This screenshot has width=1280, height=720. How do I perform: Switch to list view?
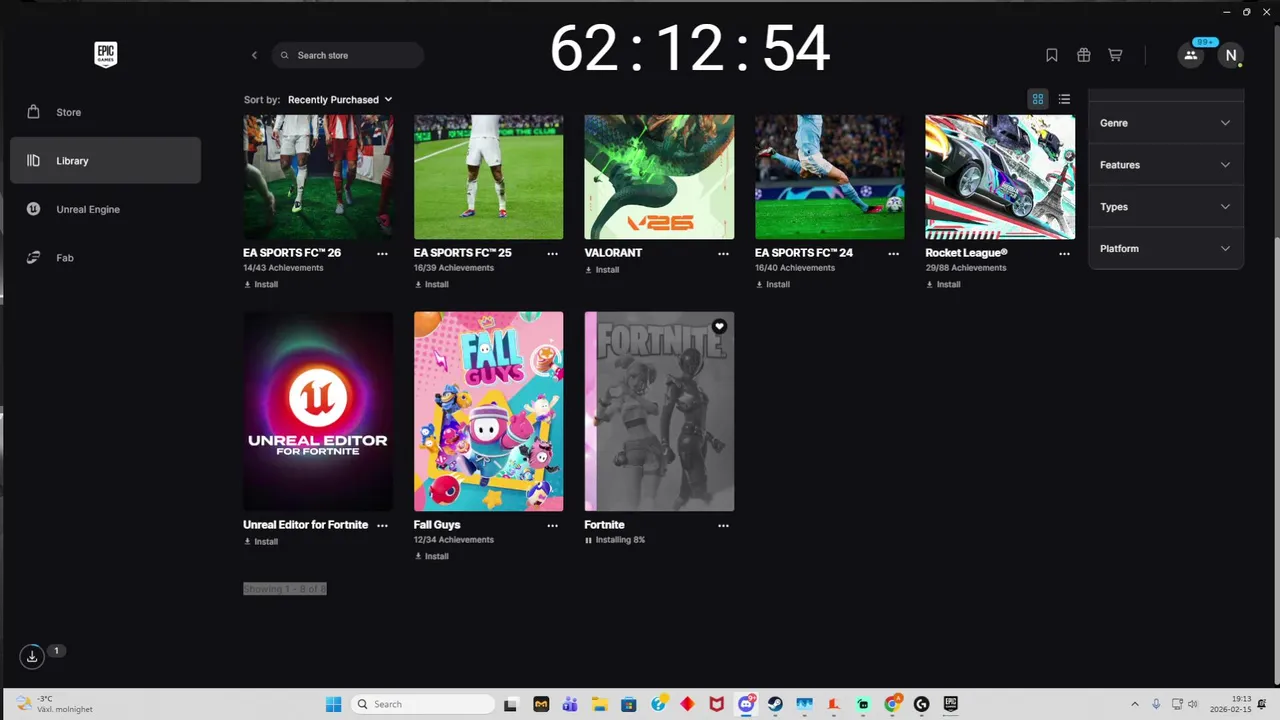point(1064,99)
